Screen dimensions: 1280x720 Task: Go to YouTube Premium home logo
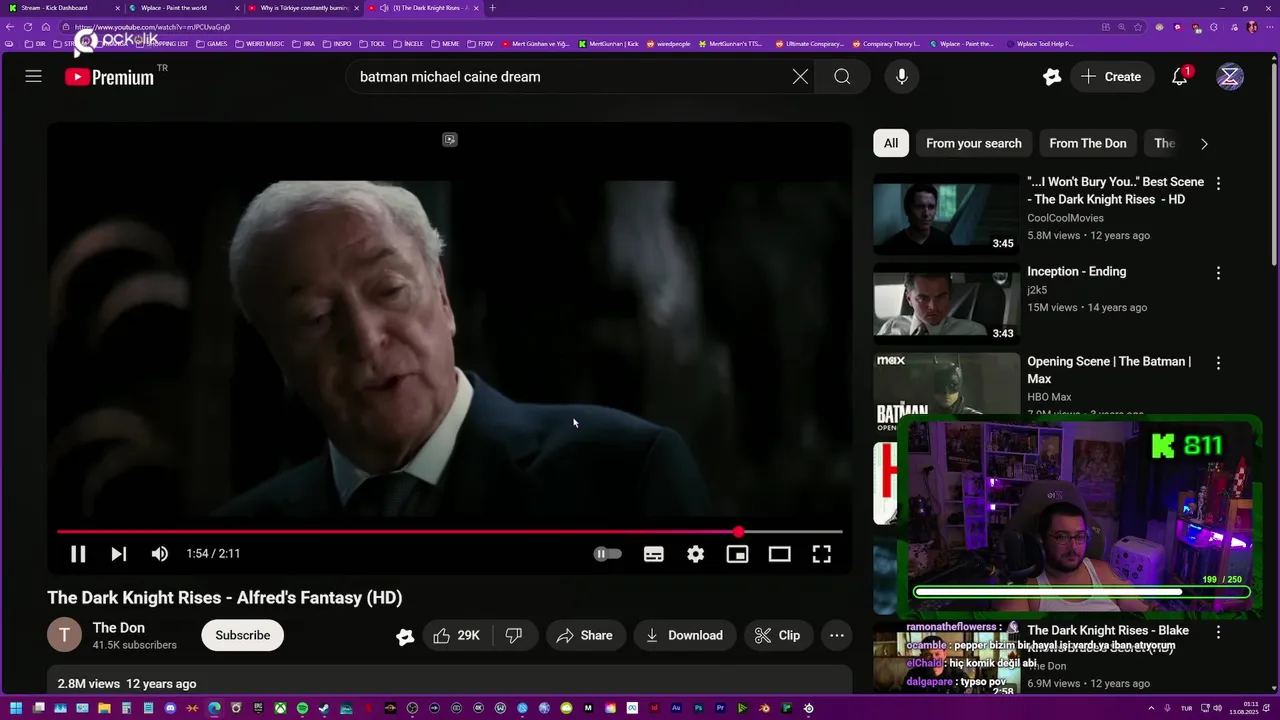tap(110, 77)
